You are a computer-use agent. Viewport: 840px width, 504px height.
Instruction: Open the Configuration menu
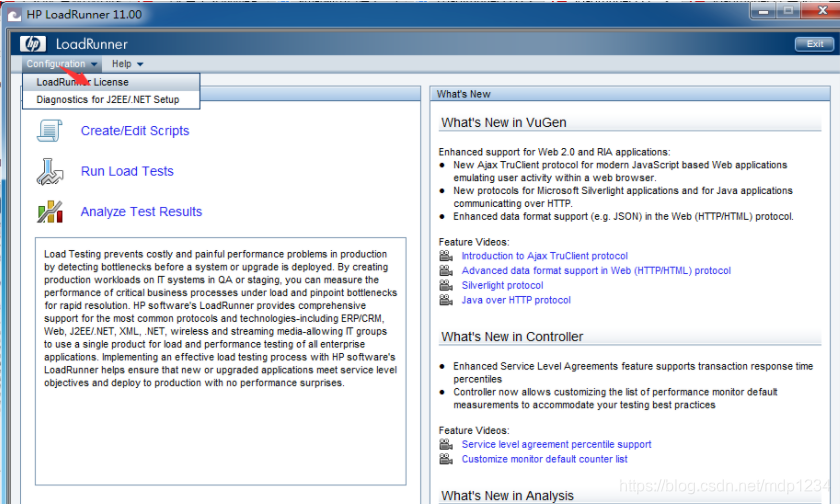click(x=62, y=64)
